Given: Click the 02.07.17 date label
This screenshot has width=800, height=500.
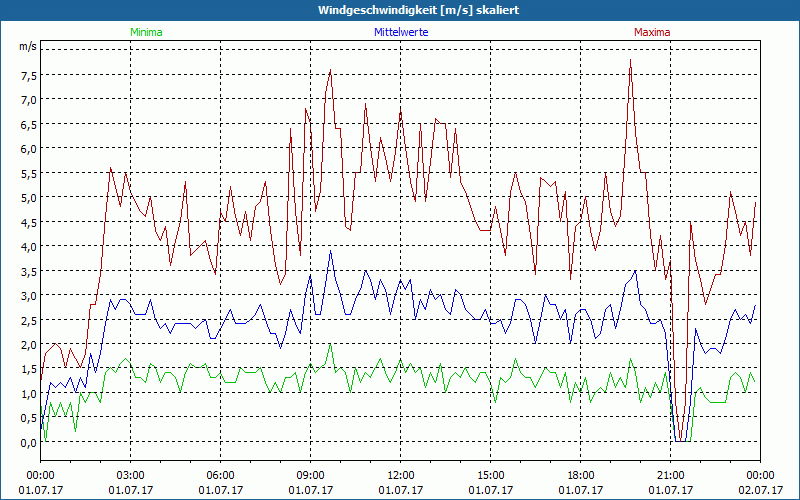Looking at the screenshot, I should tap(759, 490).
